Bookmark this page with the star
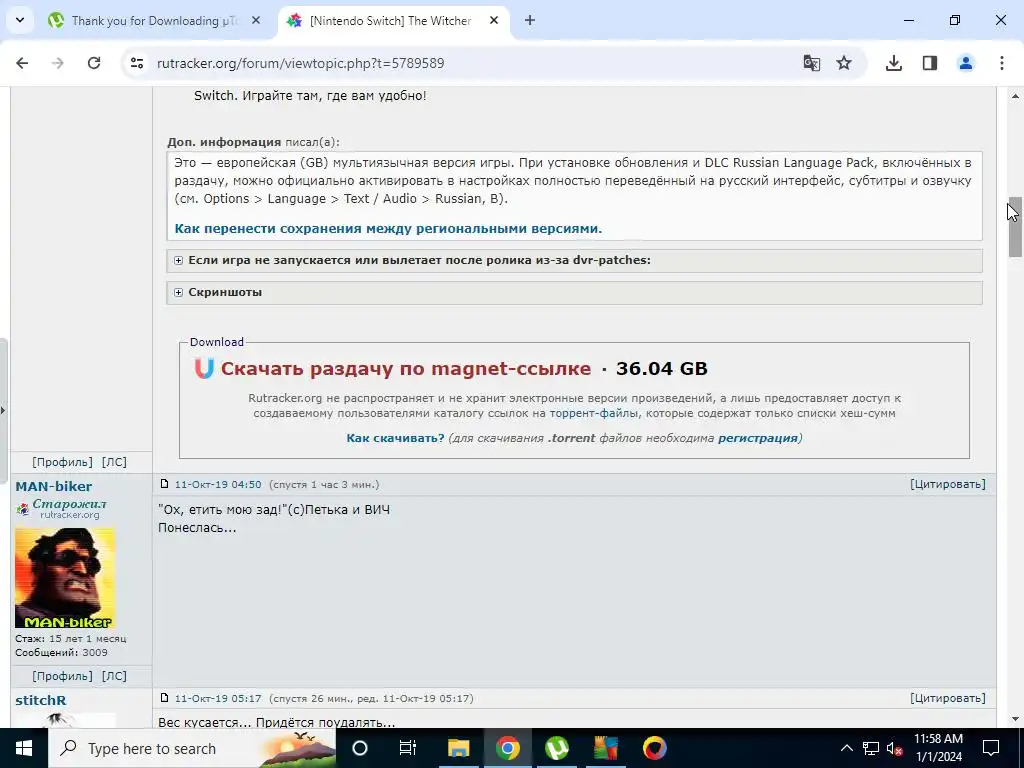 coord(844,63)
